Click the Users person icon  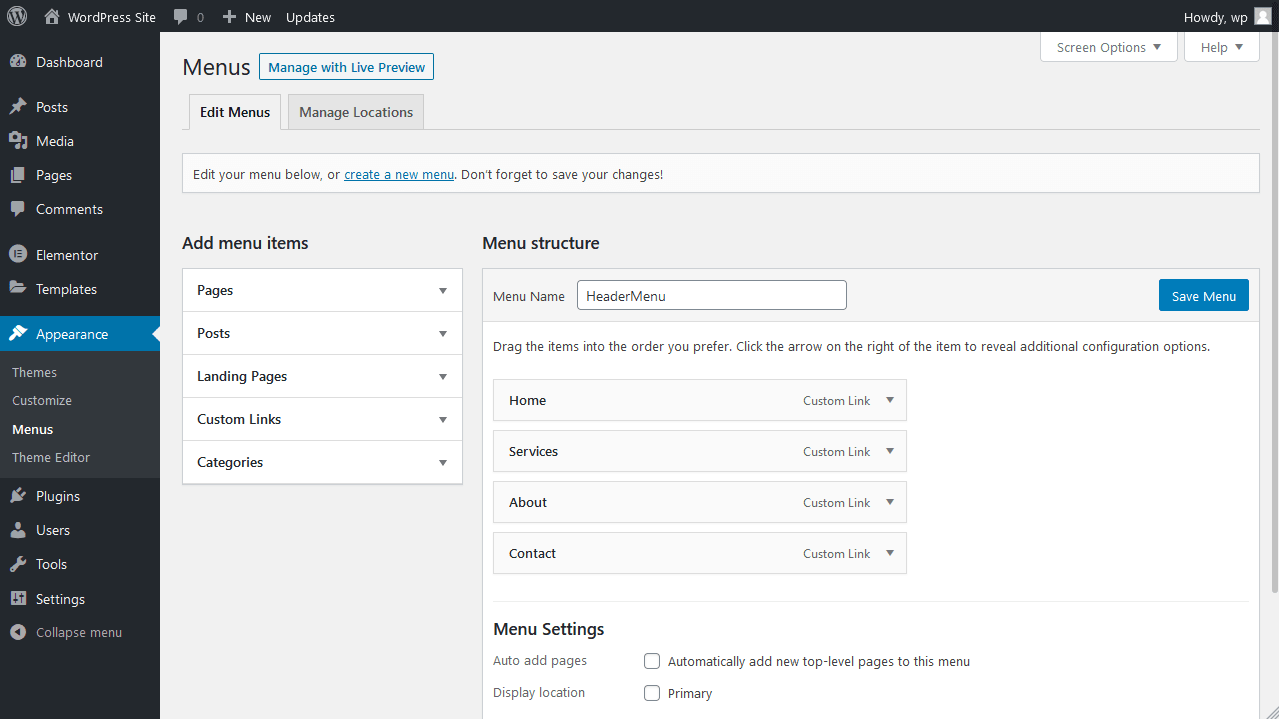pyautogui.click(x=18, y=530)
